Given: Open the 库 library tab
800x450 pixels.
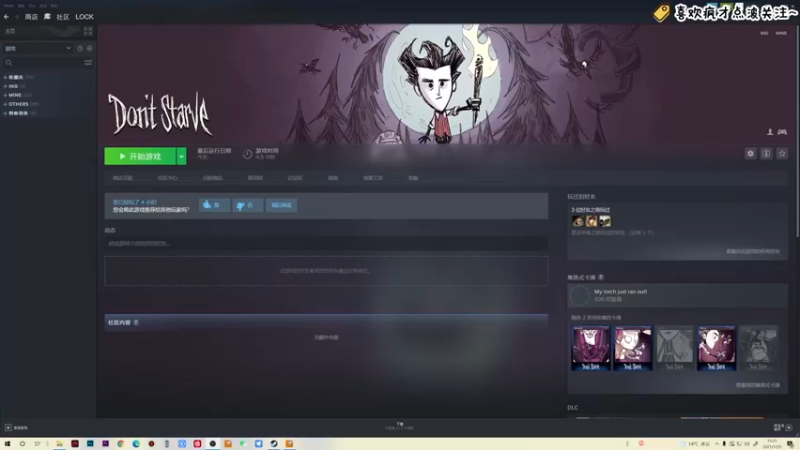Looking at the screenshot, I should click(47, 17).
